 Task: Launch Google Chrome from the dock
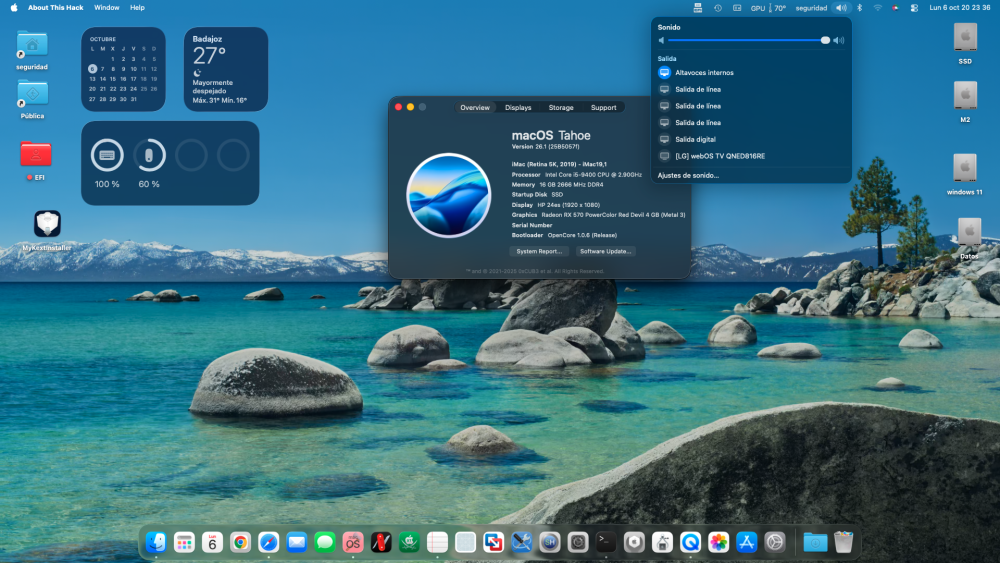(x=240, y=543)
